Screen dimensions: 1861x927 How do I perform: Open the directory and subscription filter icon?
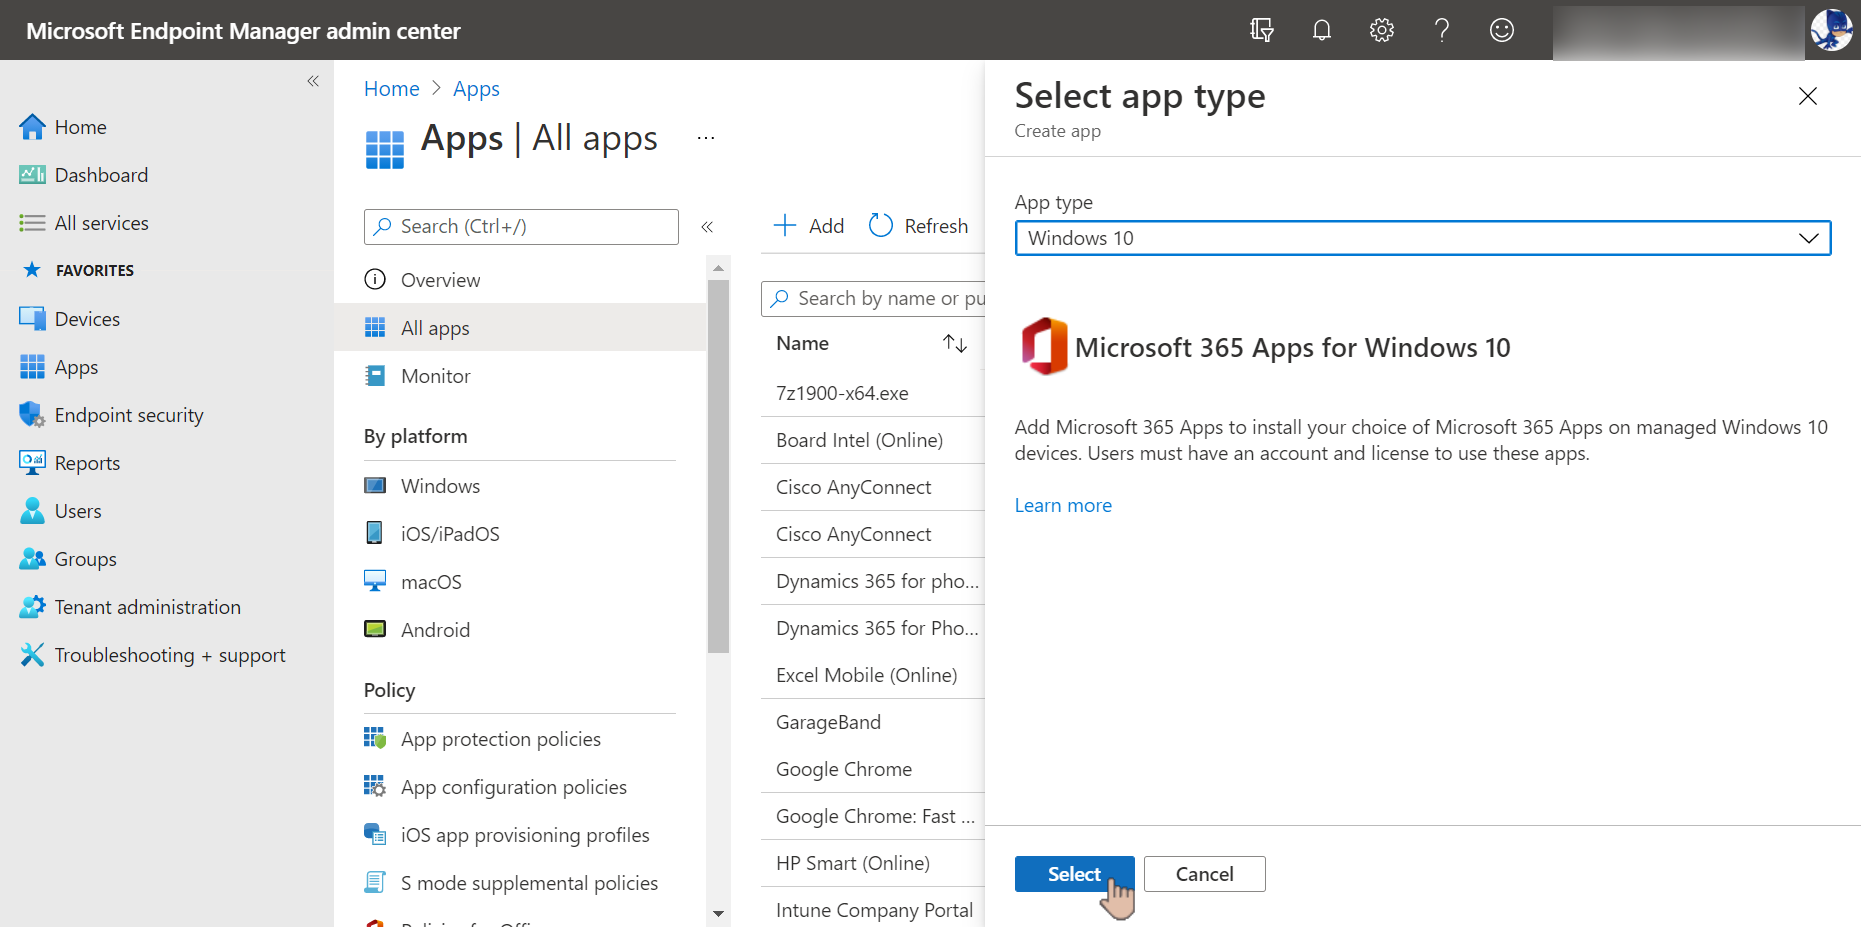click(1262, 30)
